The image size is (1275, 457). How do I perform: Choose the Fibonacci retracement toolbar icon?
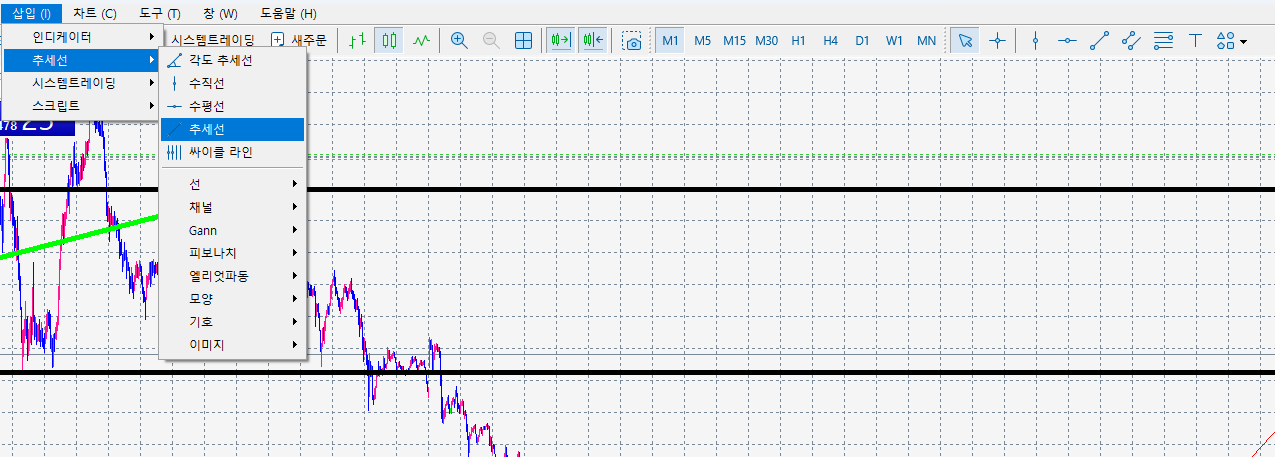(1163, 41)
